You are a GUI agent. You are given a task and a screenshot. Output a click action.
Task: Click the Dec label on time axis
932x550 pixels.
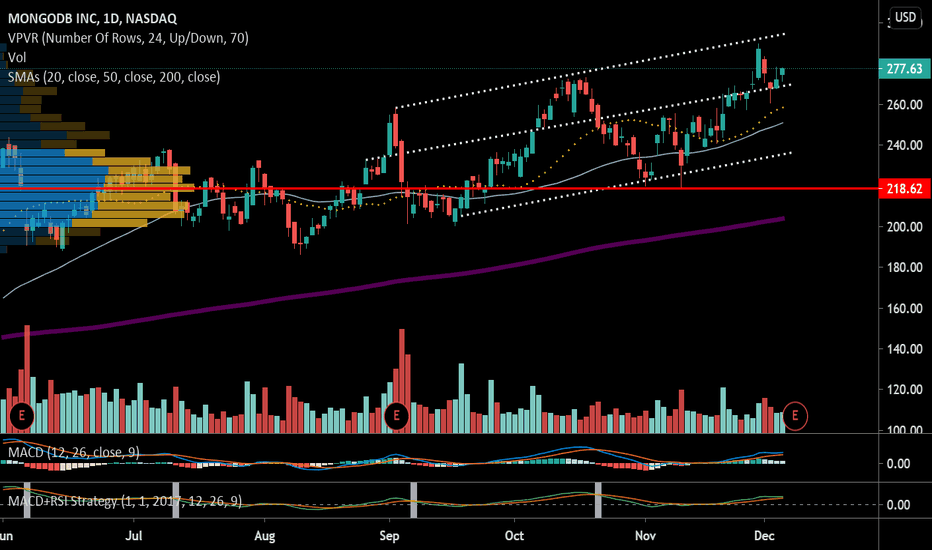coord(764,536)
